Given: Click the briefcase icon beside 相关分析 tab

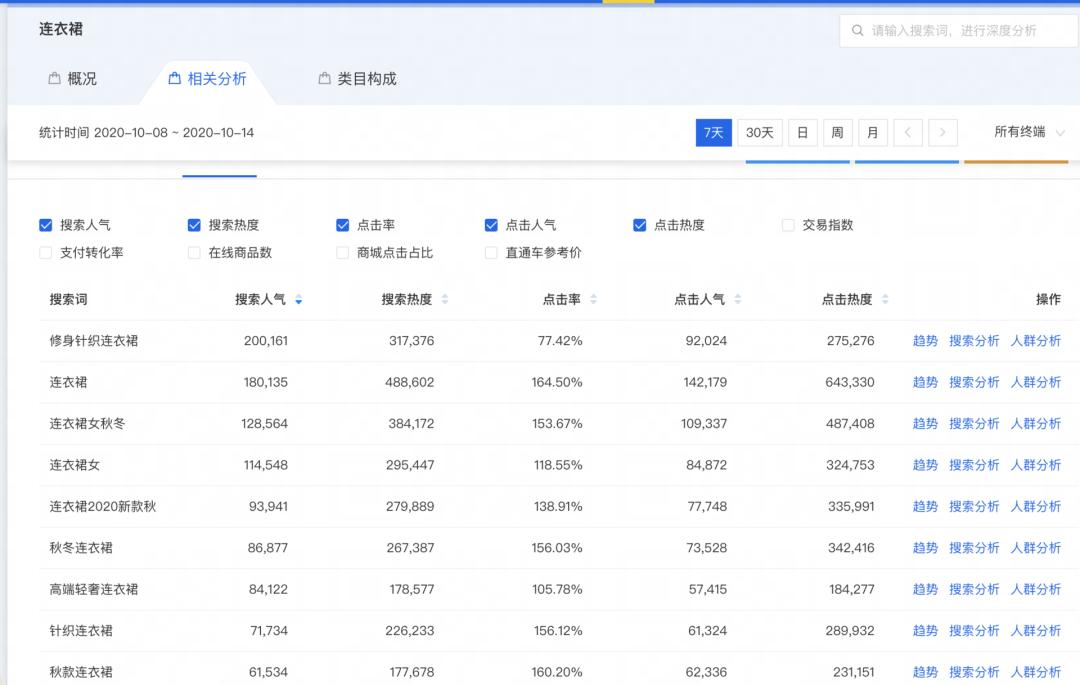Looking at the screenshot, I should (175, 78).
